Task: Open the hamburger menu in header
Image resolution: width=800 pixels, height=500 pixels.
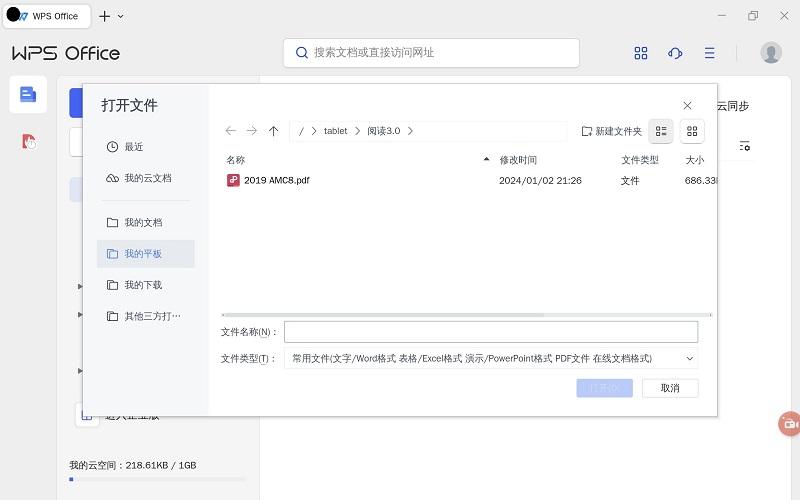Action: tap(709, 53)
